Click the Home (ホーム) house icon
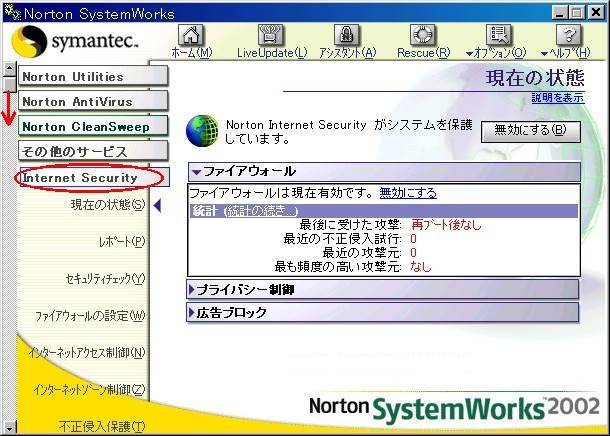 coord(191,35)
